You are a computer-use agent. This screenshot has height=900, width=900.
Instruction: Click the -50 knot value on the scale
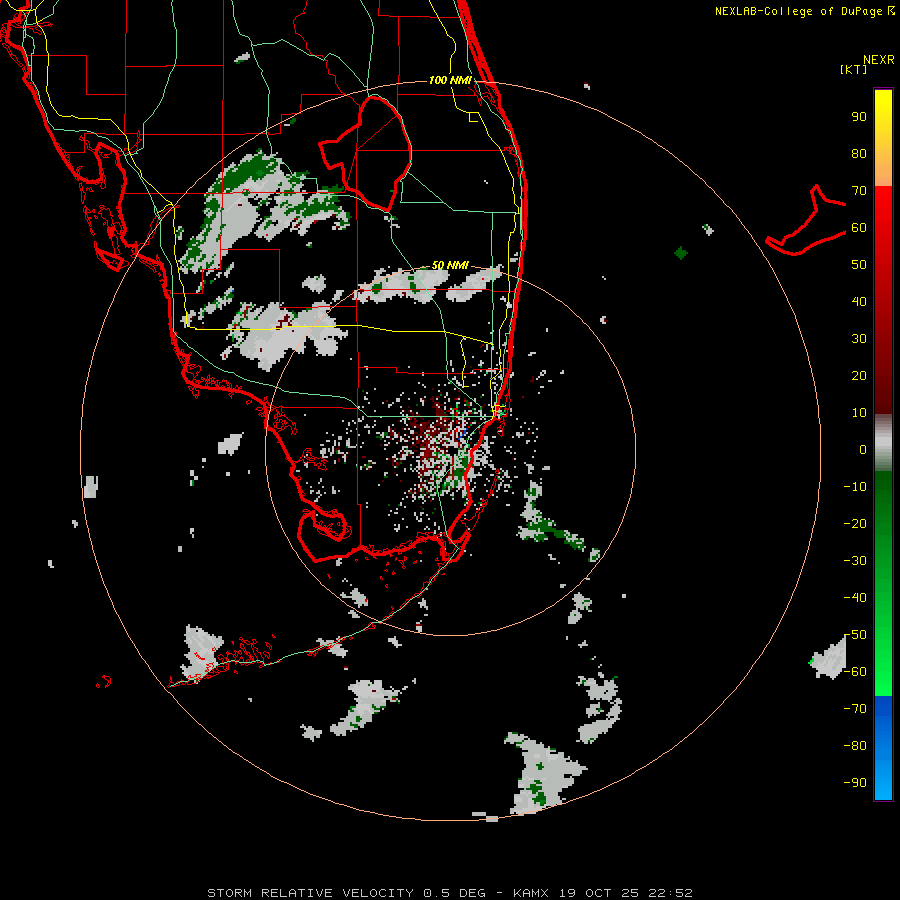[x=855, y=634]
